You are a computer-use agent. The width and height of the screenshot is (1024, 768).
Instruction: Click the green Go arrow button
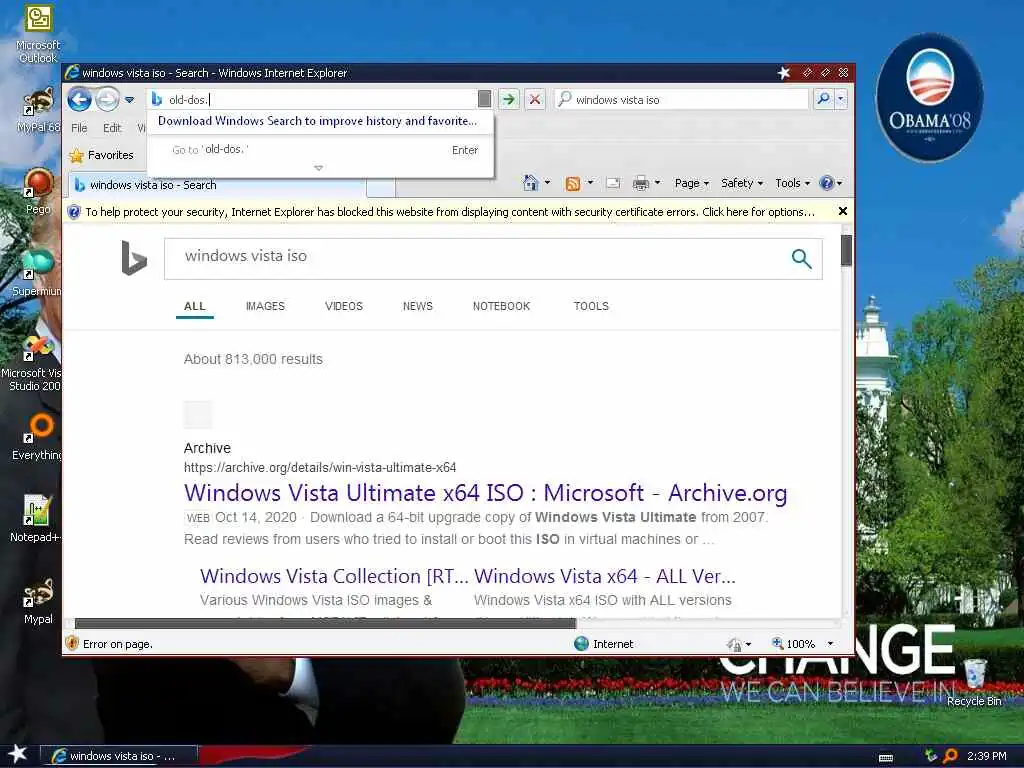click(x=509, y=99)
